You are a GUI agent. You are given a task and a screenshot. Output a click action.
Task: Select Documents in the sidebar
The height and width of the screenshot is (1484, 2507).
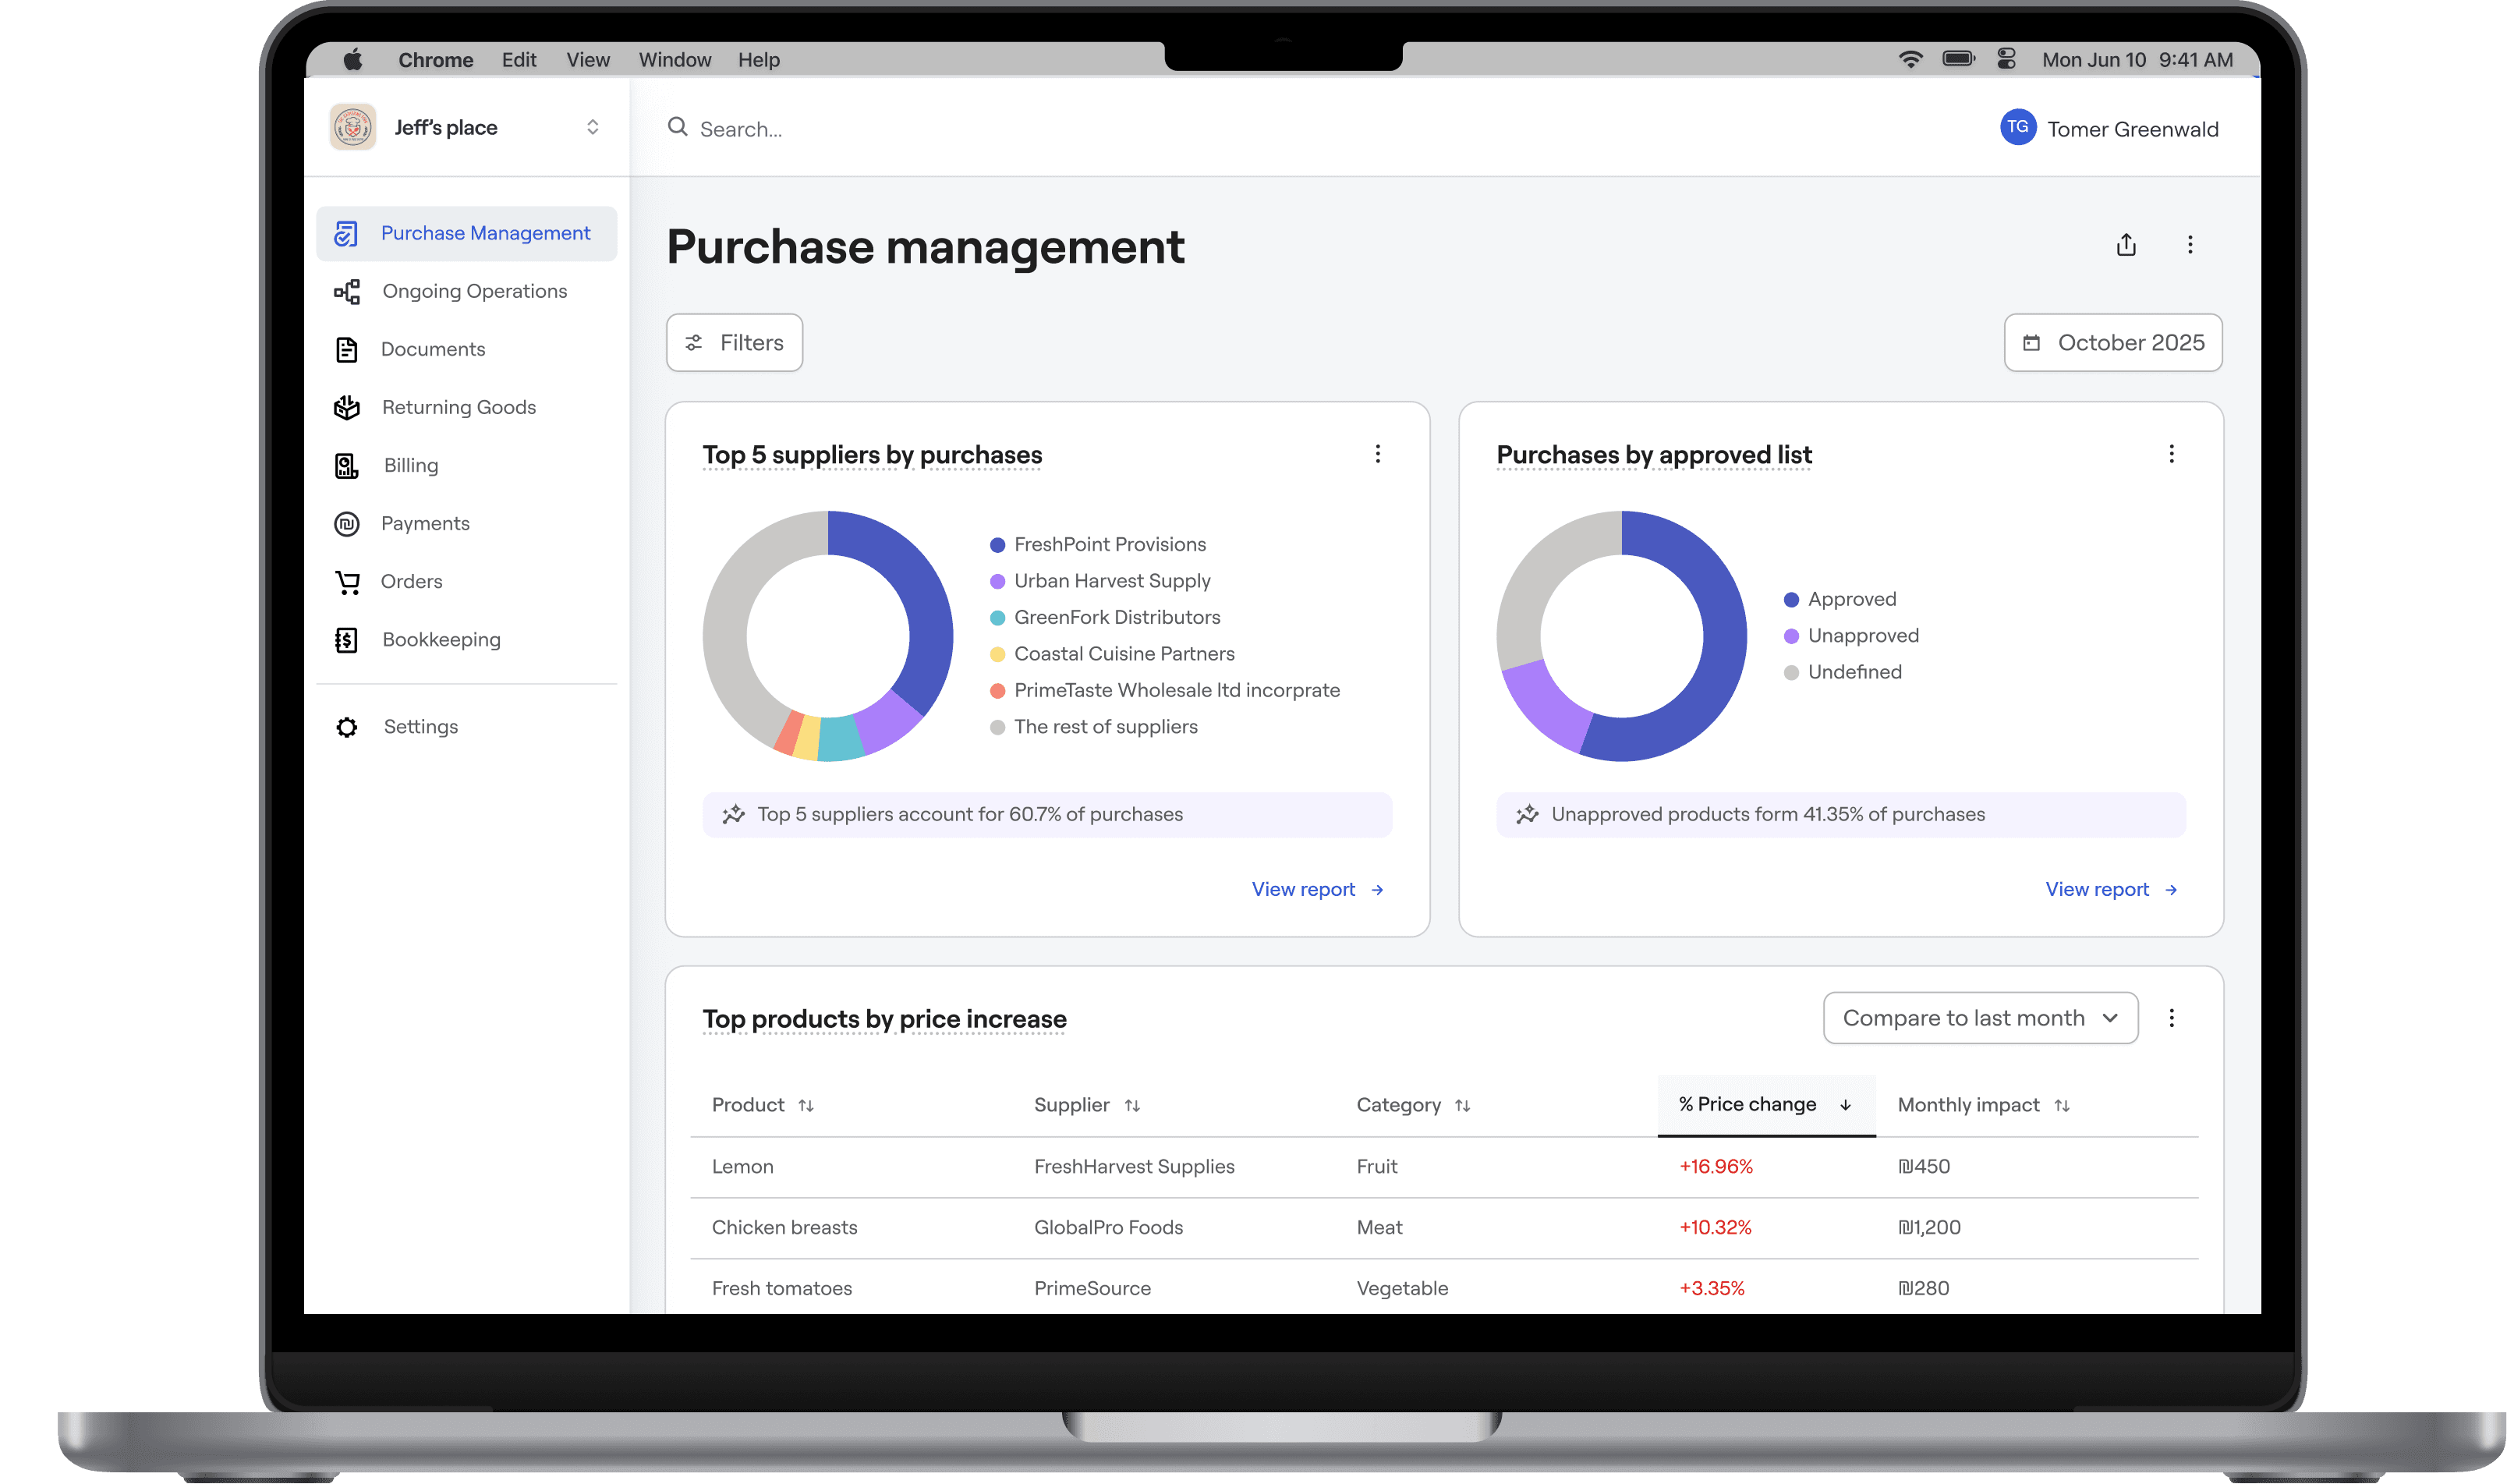pyautogui.click(x=433, y=349)
